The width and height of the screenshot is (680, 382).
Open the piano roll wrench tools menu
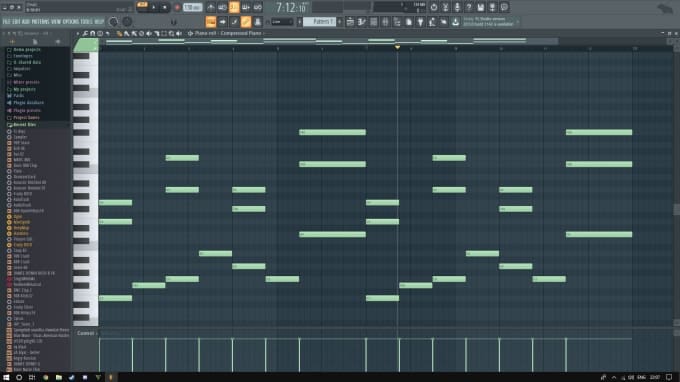click(x=85, y=33)
